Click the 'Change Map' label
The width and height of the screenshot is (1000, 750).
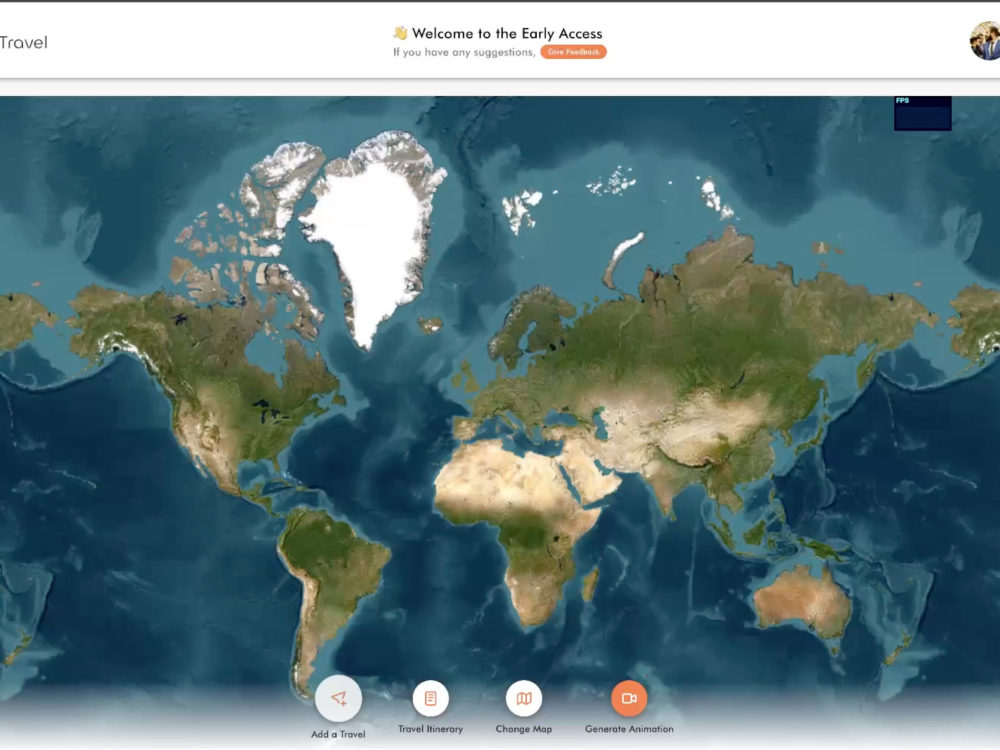coord(524,729)
